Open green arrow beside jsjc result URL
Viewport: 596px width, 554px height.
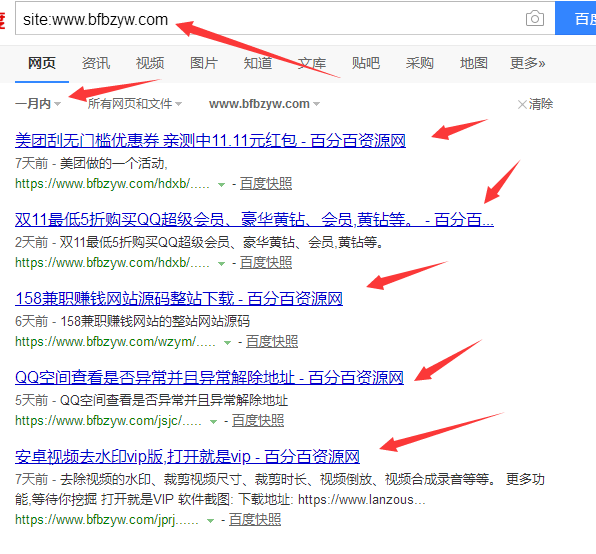tap(214, 422)
